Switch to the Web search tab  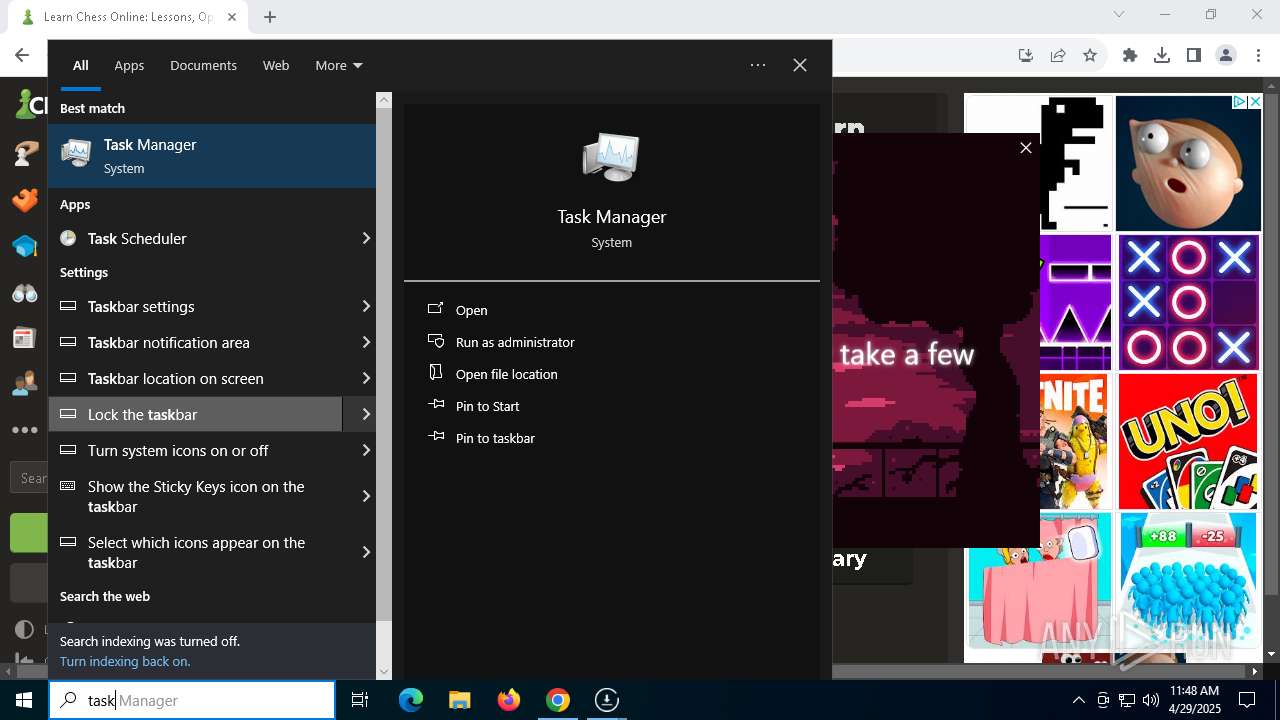click(x=276, y=65)
